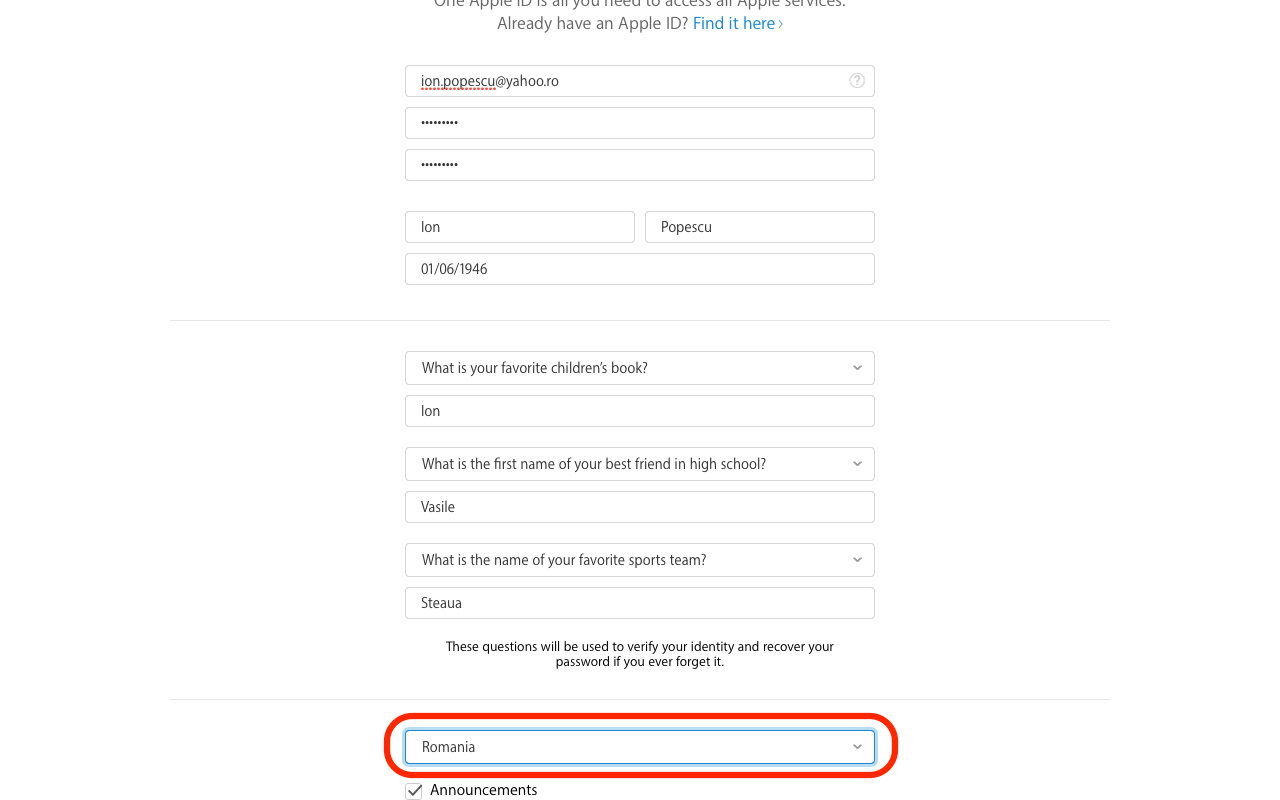This screenshot has height=800, width=1280.
Task: Click the last name field containing Popescu
Action: [x=760, y=227]
